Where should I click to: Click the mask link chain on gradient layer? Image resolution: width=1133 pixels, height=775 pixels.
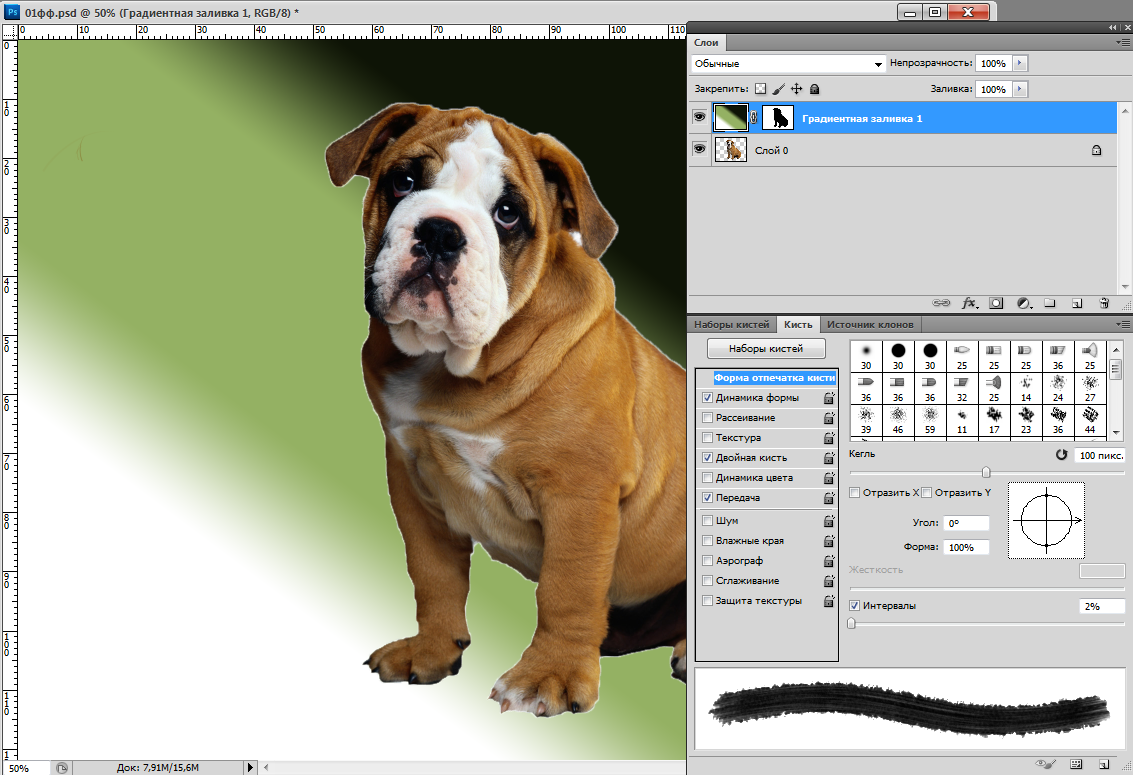[x=754, y=118]
